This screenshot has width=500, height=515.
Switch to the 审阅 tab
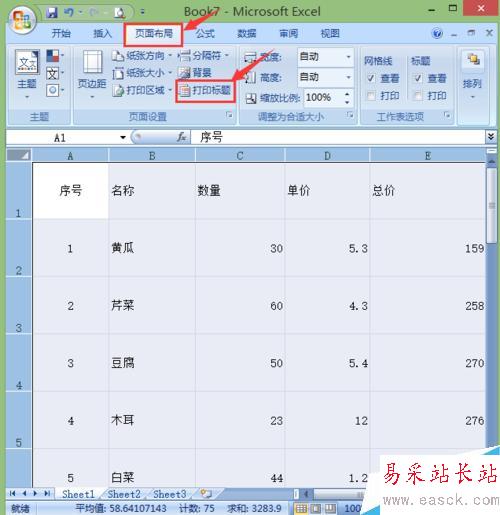click(x=288, y=33)
